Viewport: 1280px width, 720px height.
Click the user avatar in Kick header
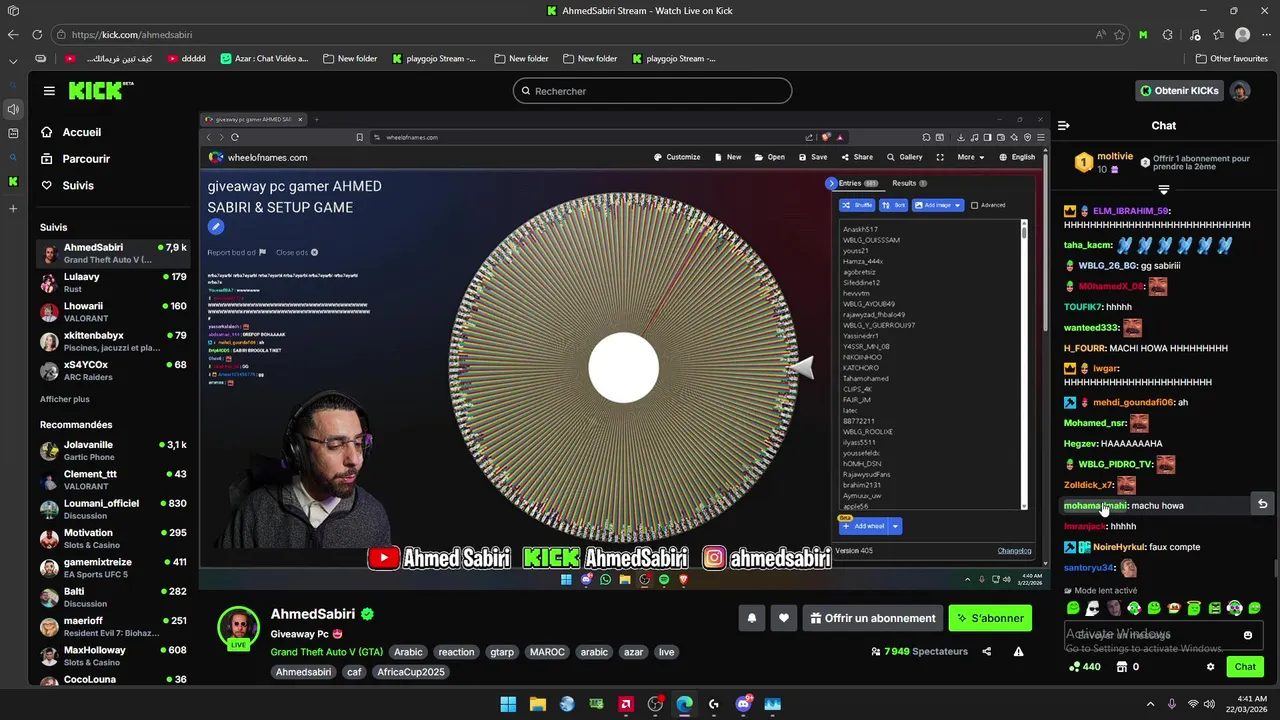[x=1240, y=91]
